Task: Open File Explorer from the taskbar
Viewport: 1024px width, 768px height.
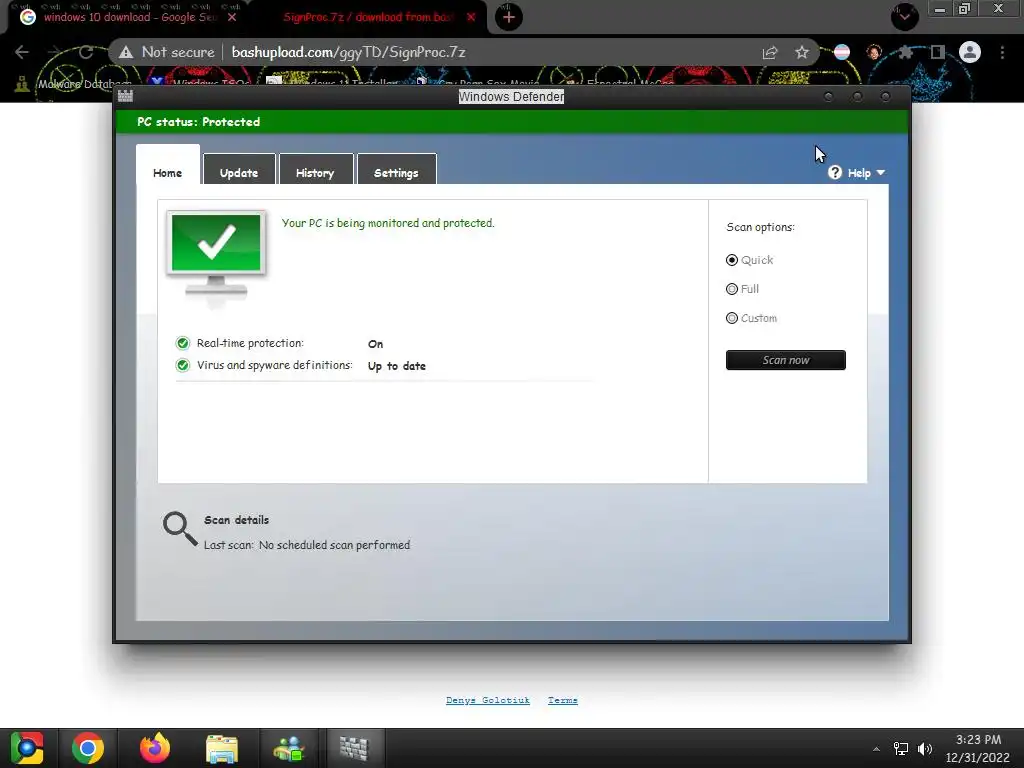Action: (222, 748)
